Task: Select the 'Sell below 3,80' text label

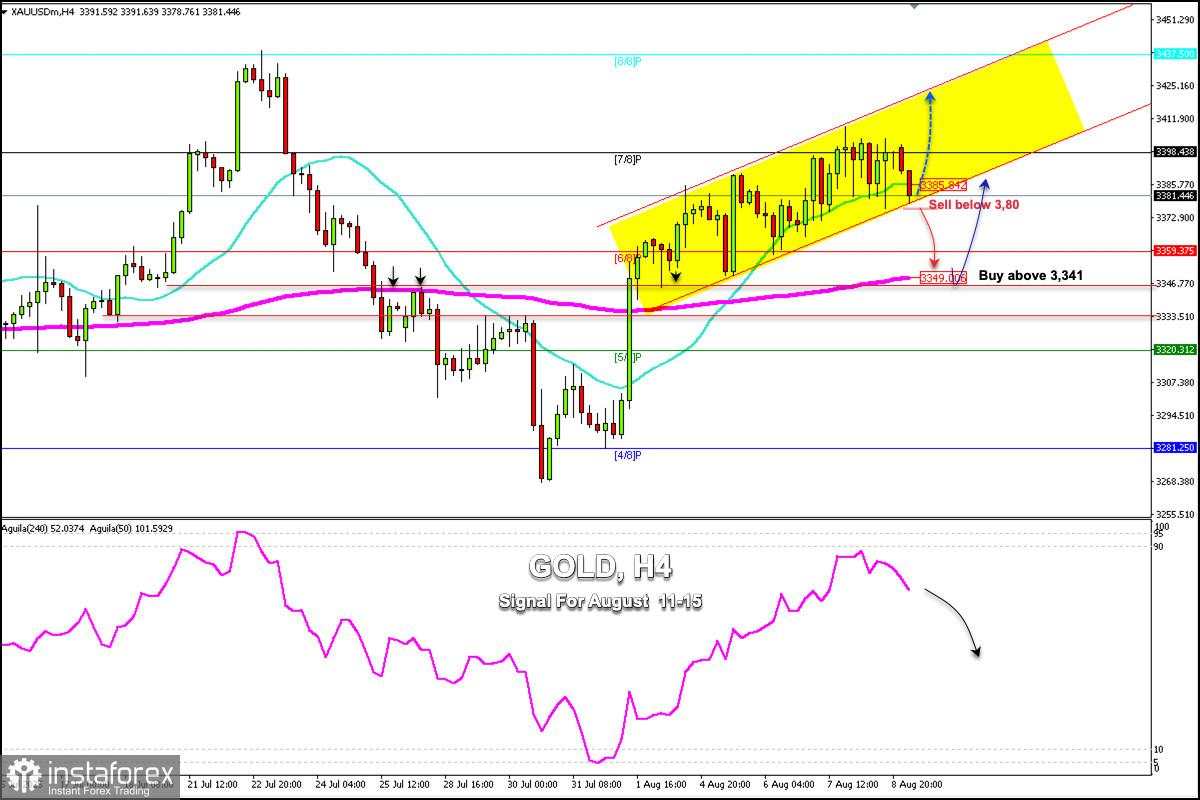Action: click(x=974, y=204)
